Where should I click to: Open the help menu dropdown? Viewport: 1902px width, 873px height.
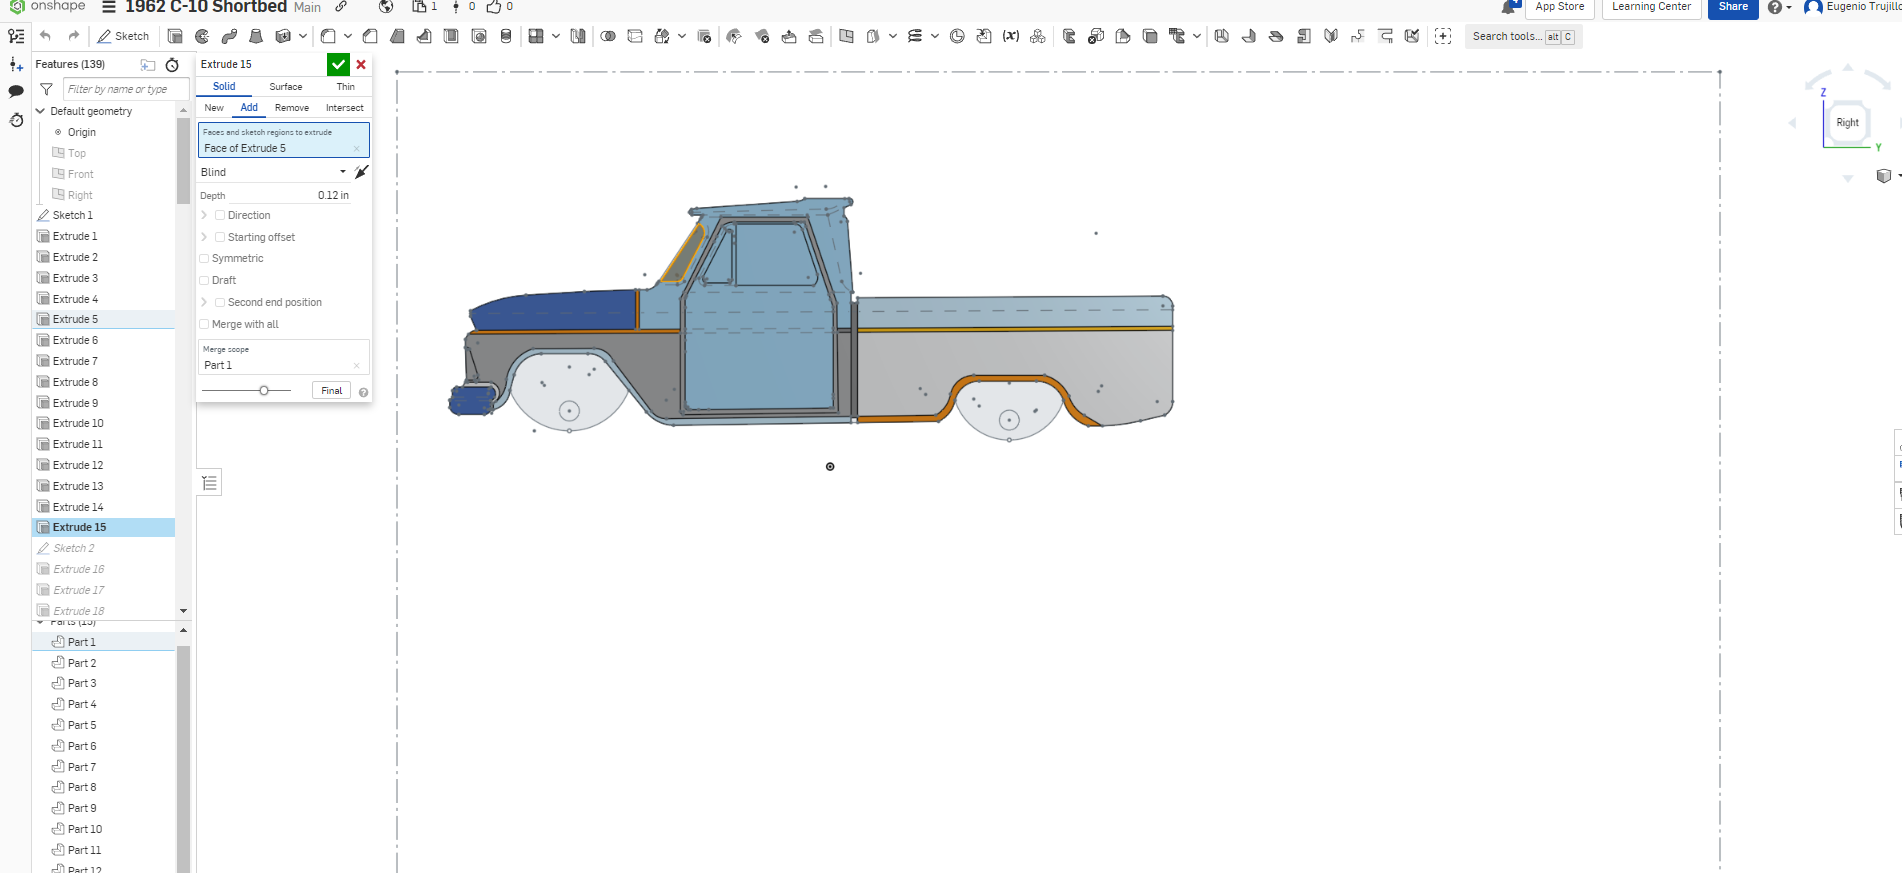pyautogui.click(x=1780, y=7)
